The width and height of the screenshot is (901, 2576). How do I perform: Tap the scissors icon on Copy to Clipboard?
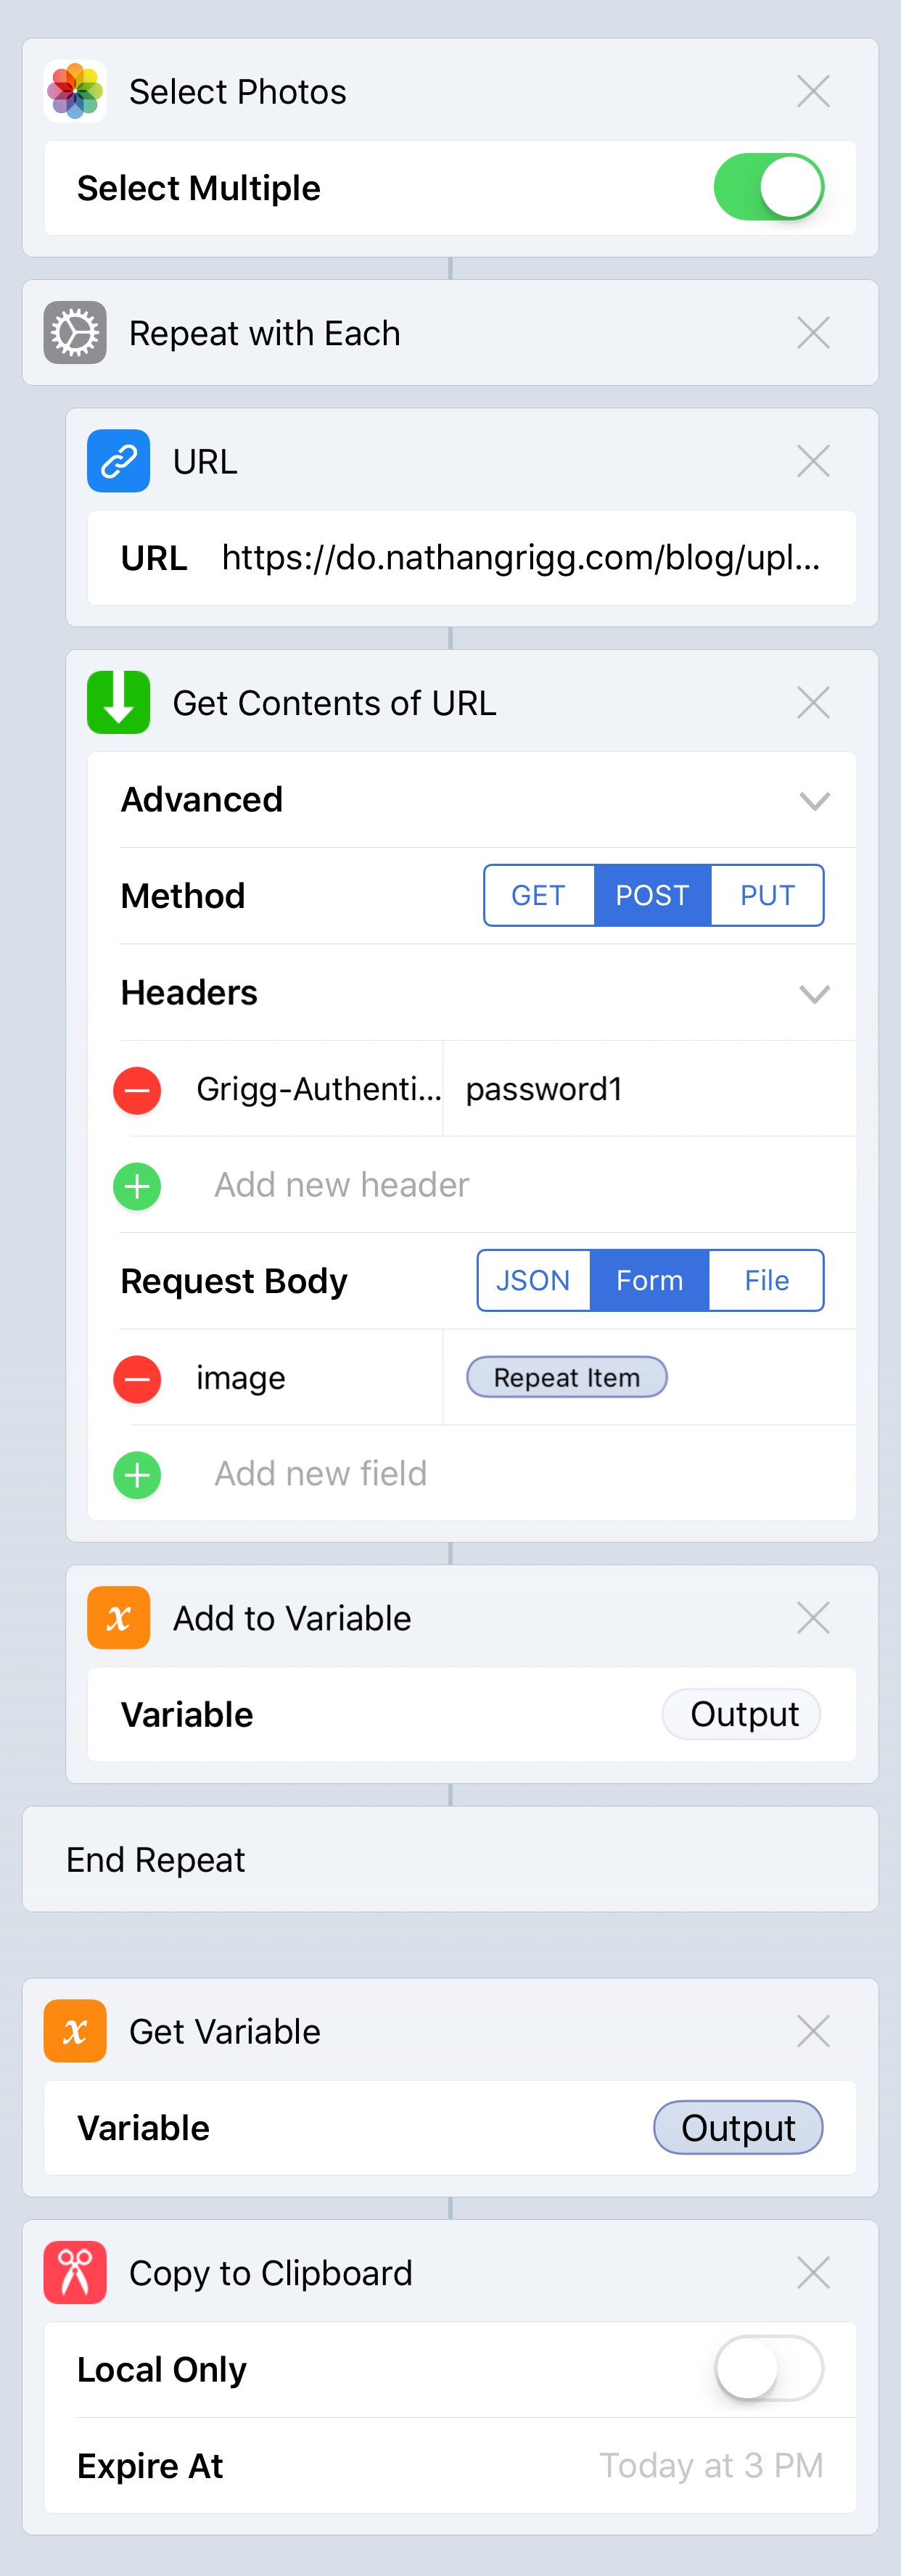[x=75, y=2272]
